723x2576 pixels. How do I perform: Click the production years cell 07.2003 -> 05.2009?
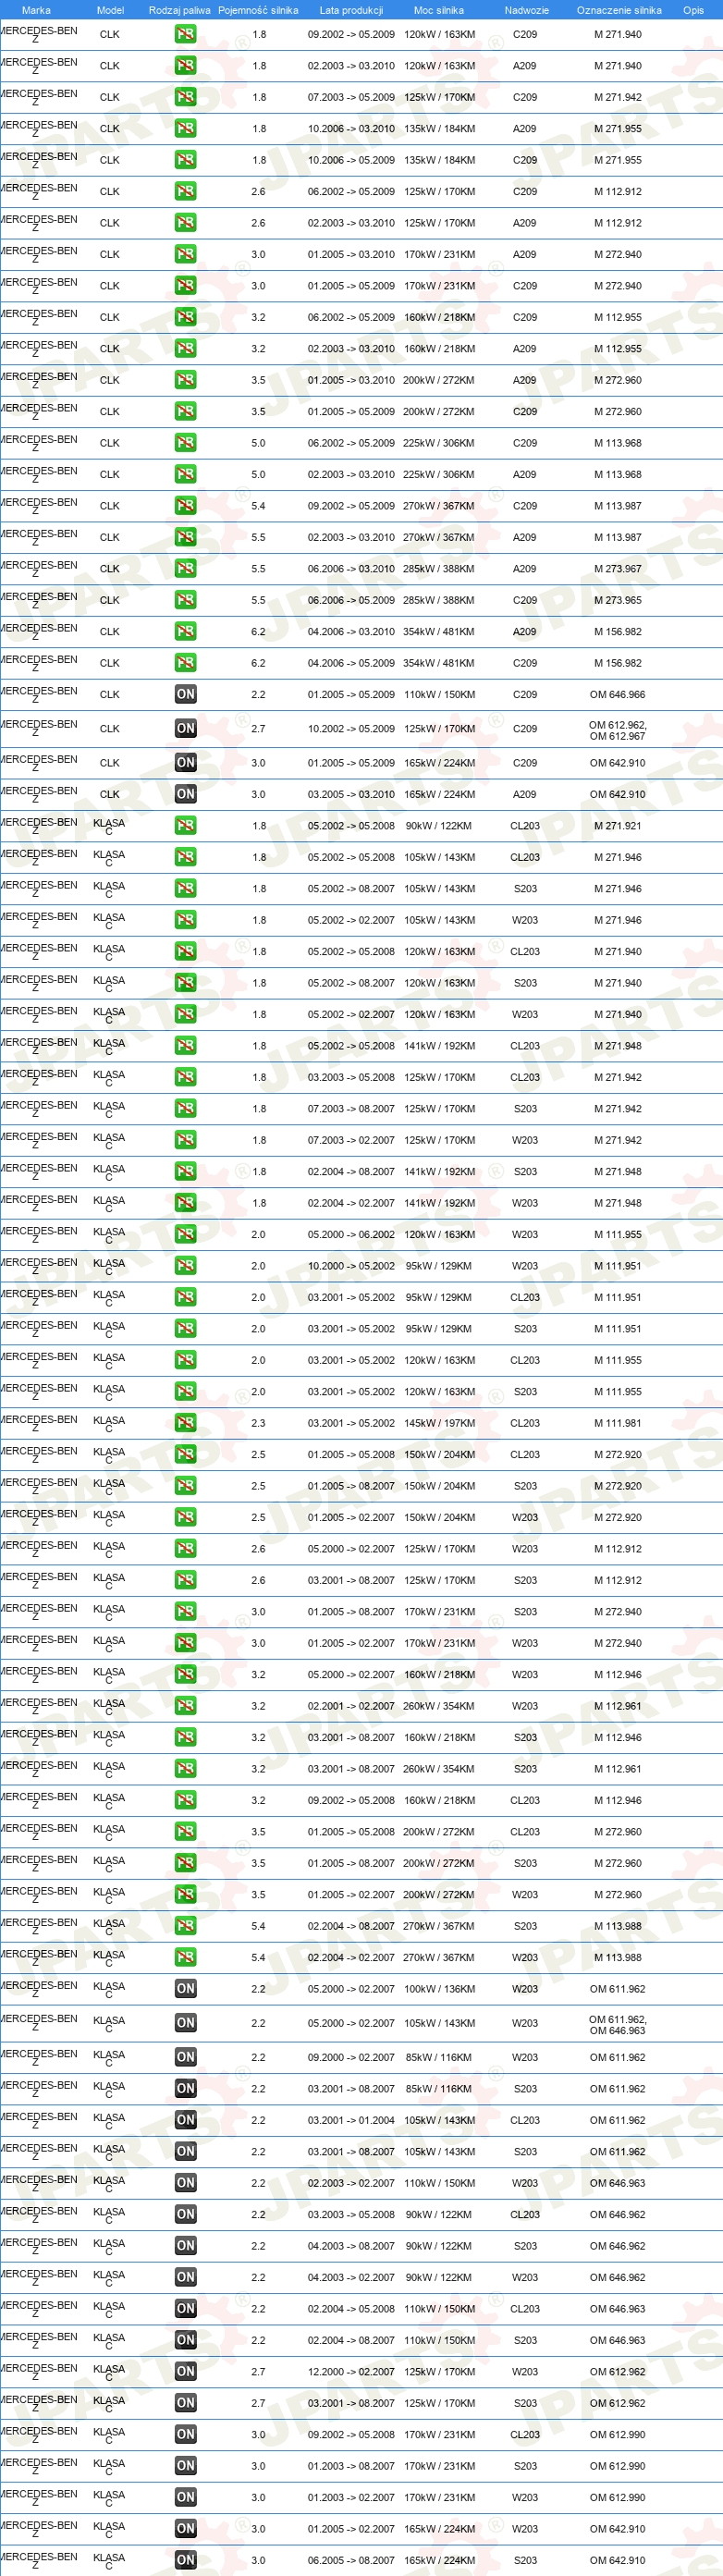tap(351, 97)
